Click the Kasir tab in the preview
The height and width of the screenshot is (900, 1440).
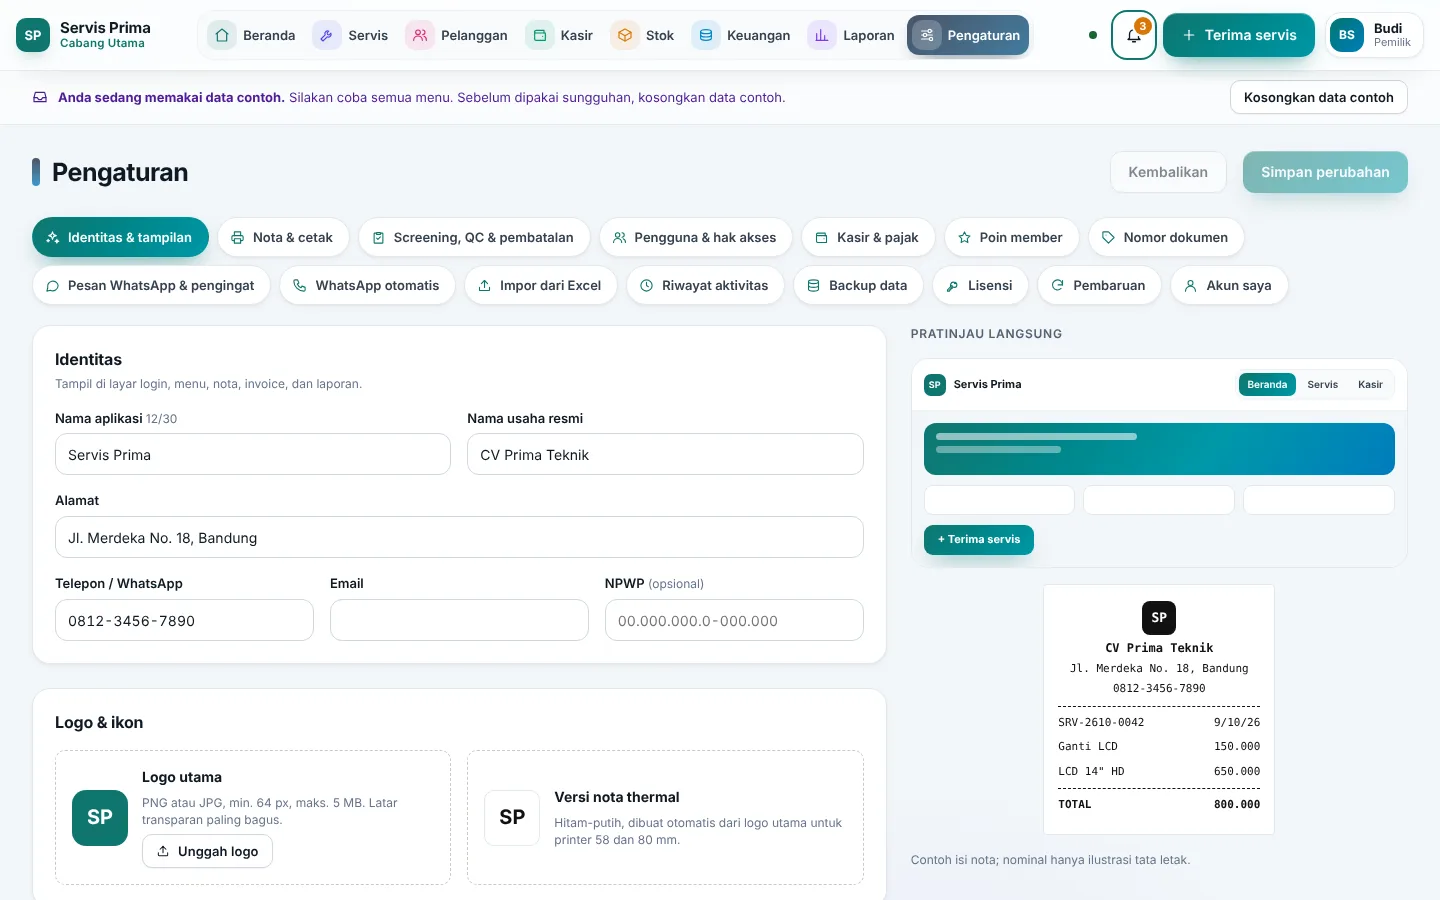coord(1370,384)
